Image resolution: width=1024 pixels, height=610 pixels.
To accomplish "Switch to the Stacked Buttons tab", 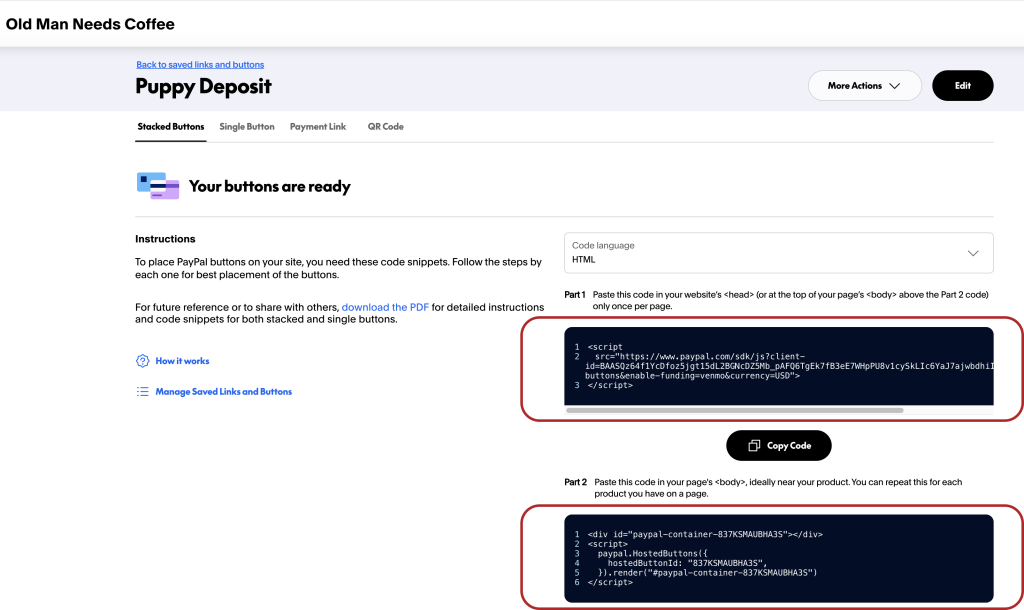I will pyautogui.click(x=170, y=127).
